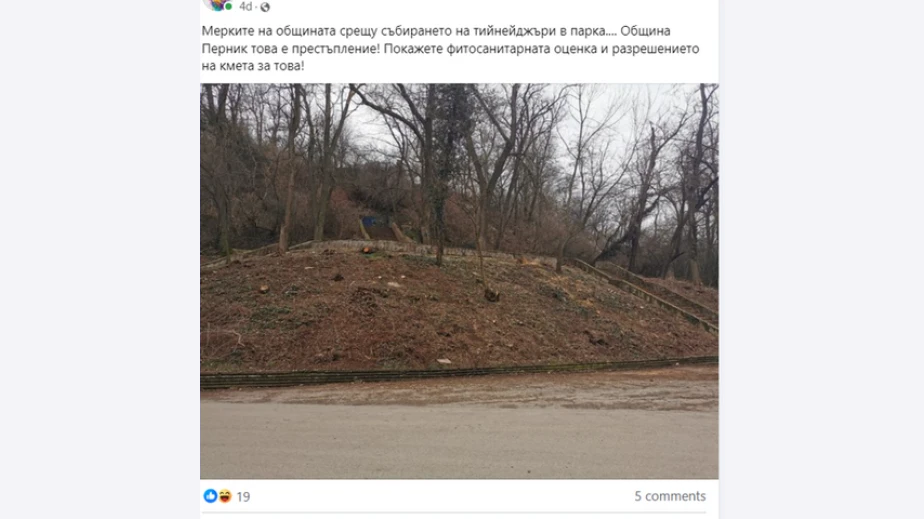Click the low curb bordering the road
Screen dimensions: 924x519
click(x=459, y=372)
